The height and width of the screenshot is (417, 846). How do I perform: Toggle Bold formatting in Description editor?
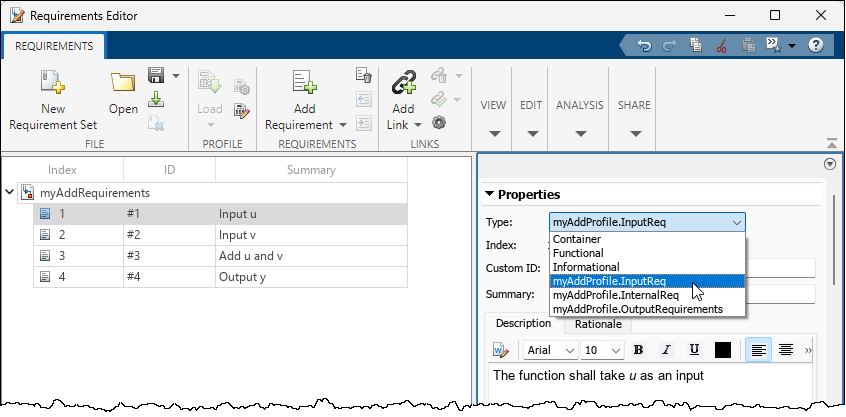coord(639,350)
